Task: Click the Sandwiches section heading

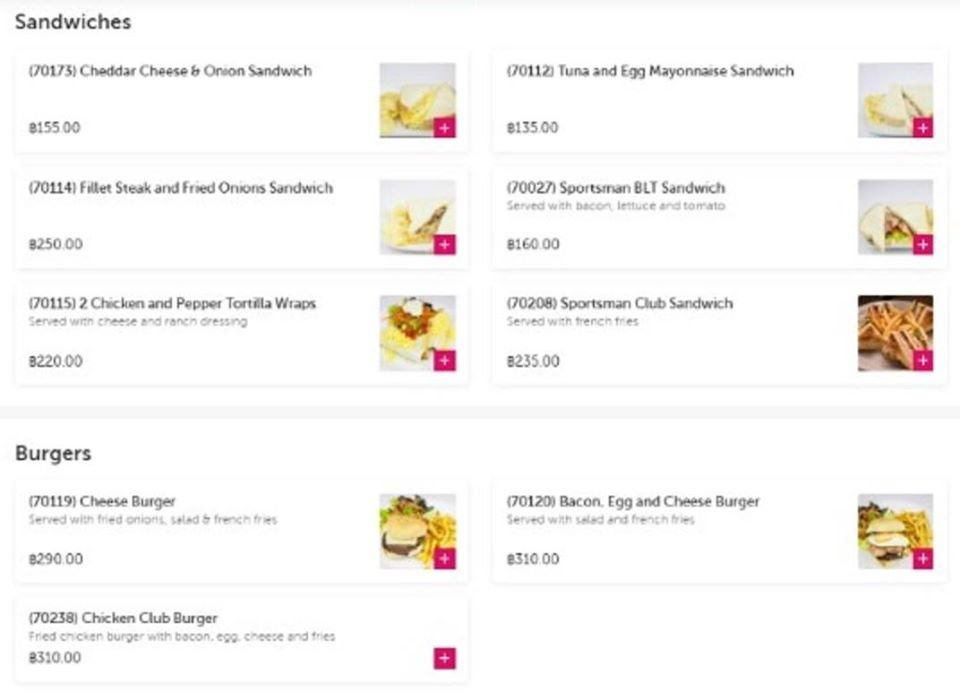Action: pos(73,22)
